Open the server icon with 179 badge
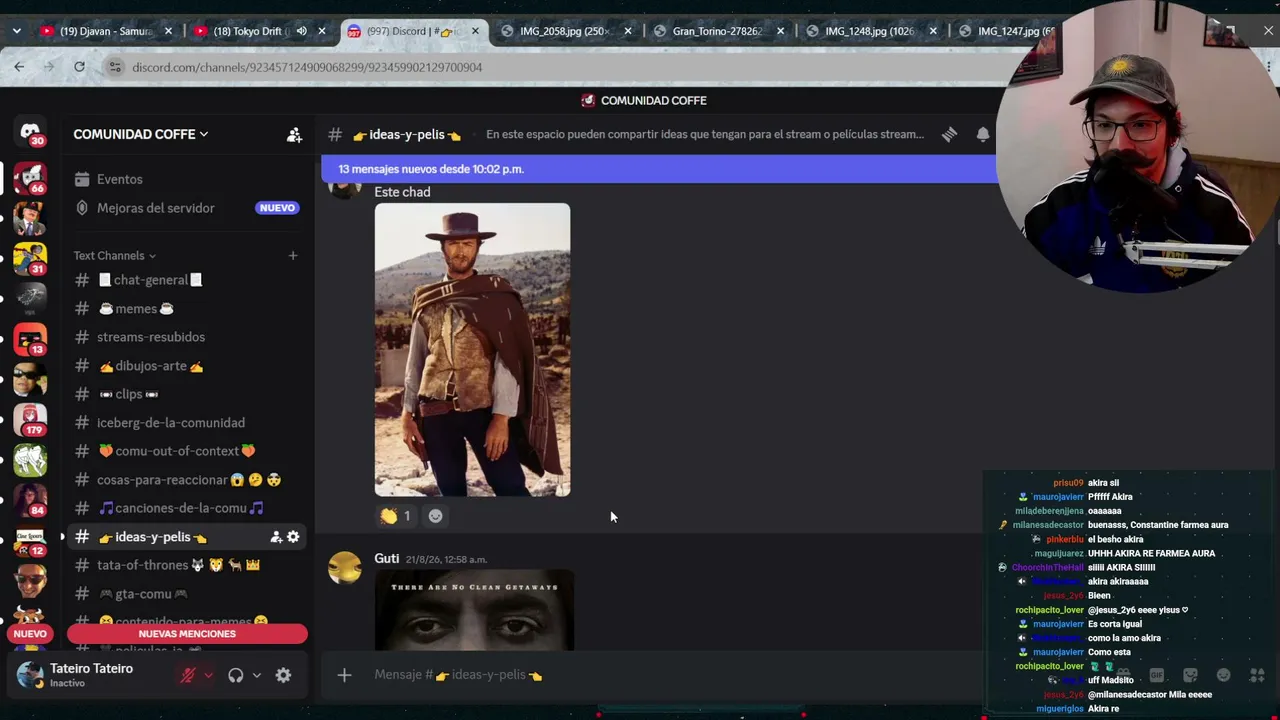Screen dimensions: 1280x720 (30, 420)
